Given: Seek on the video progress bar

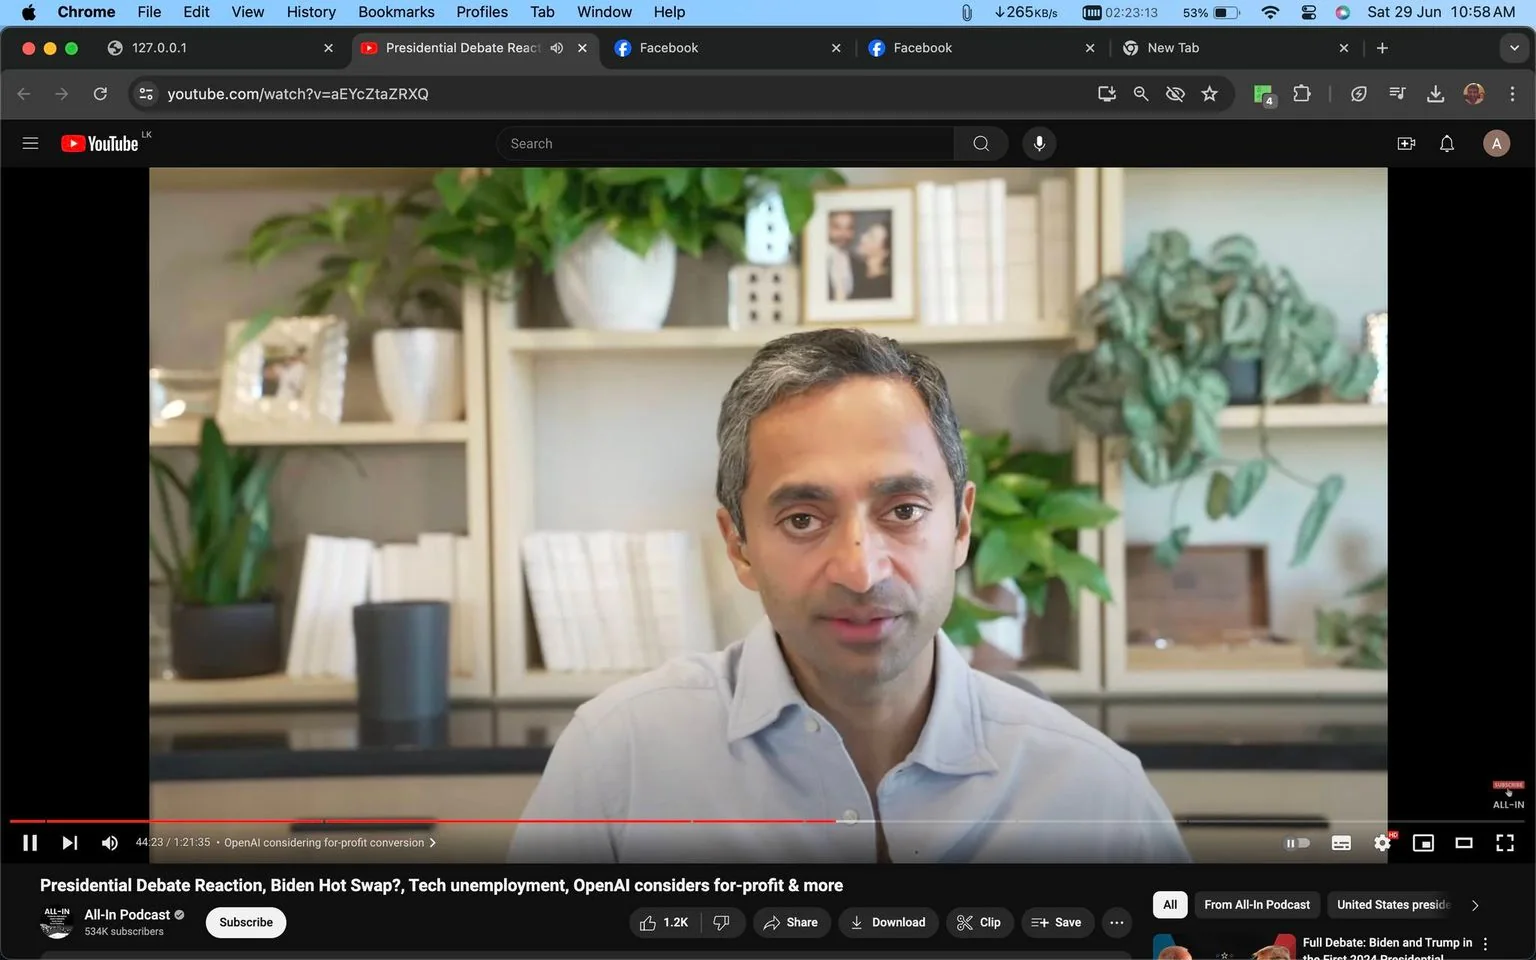Looking at the screenshot, I should (768, 821).
